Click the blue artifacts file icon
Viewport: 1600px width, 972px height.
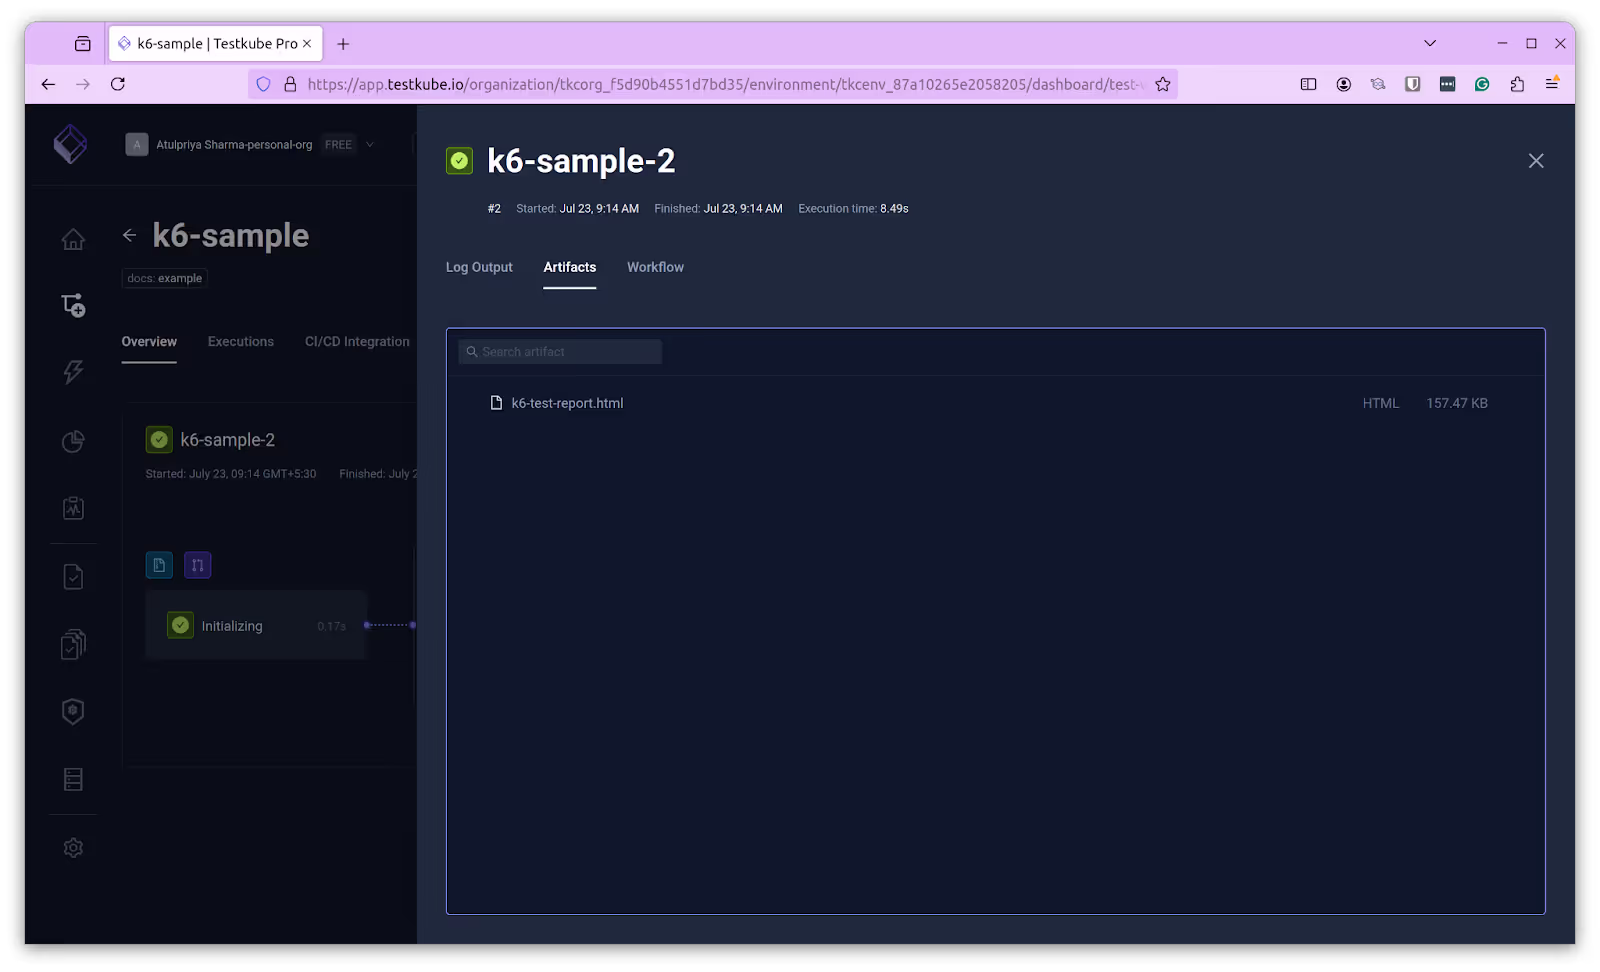tap(159, 565)
